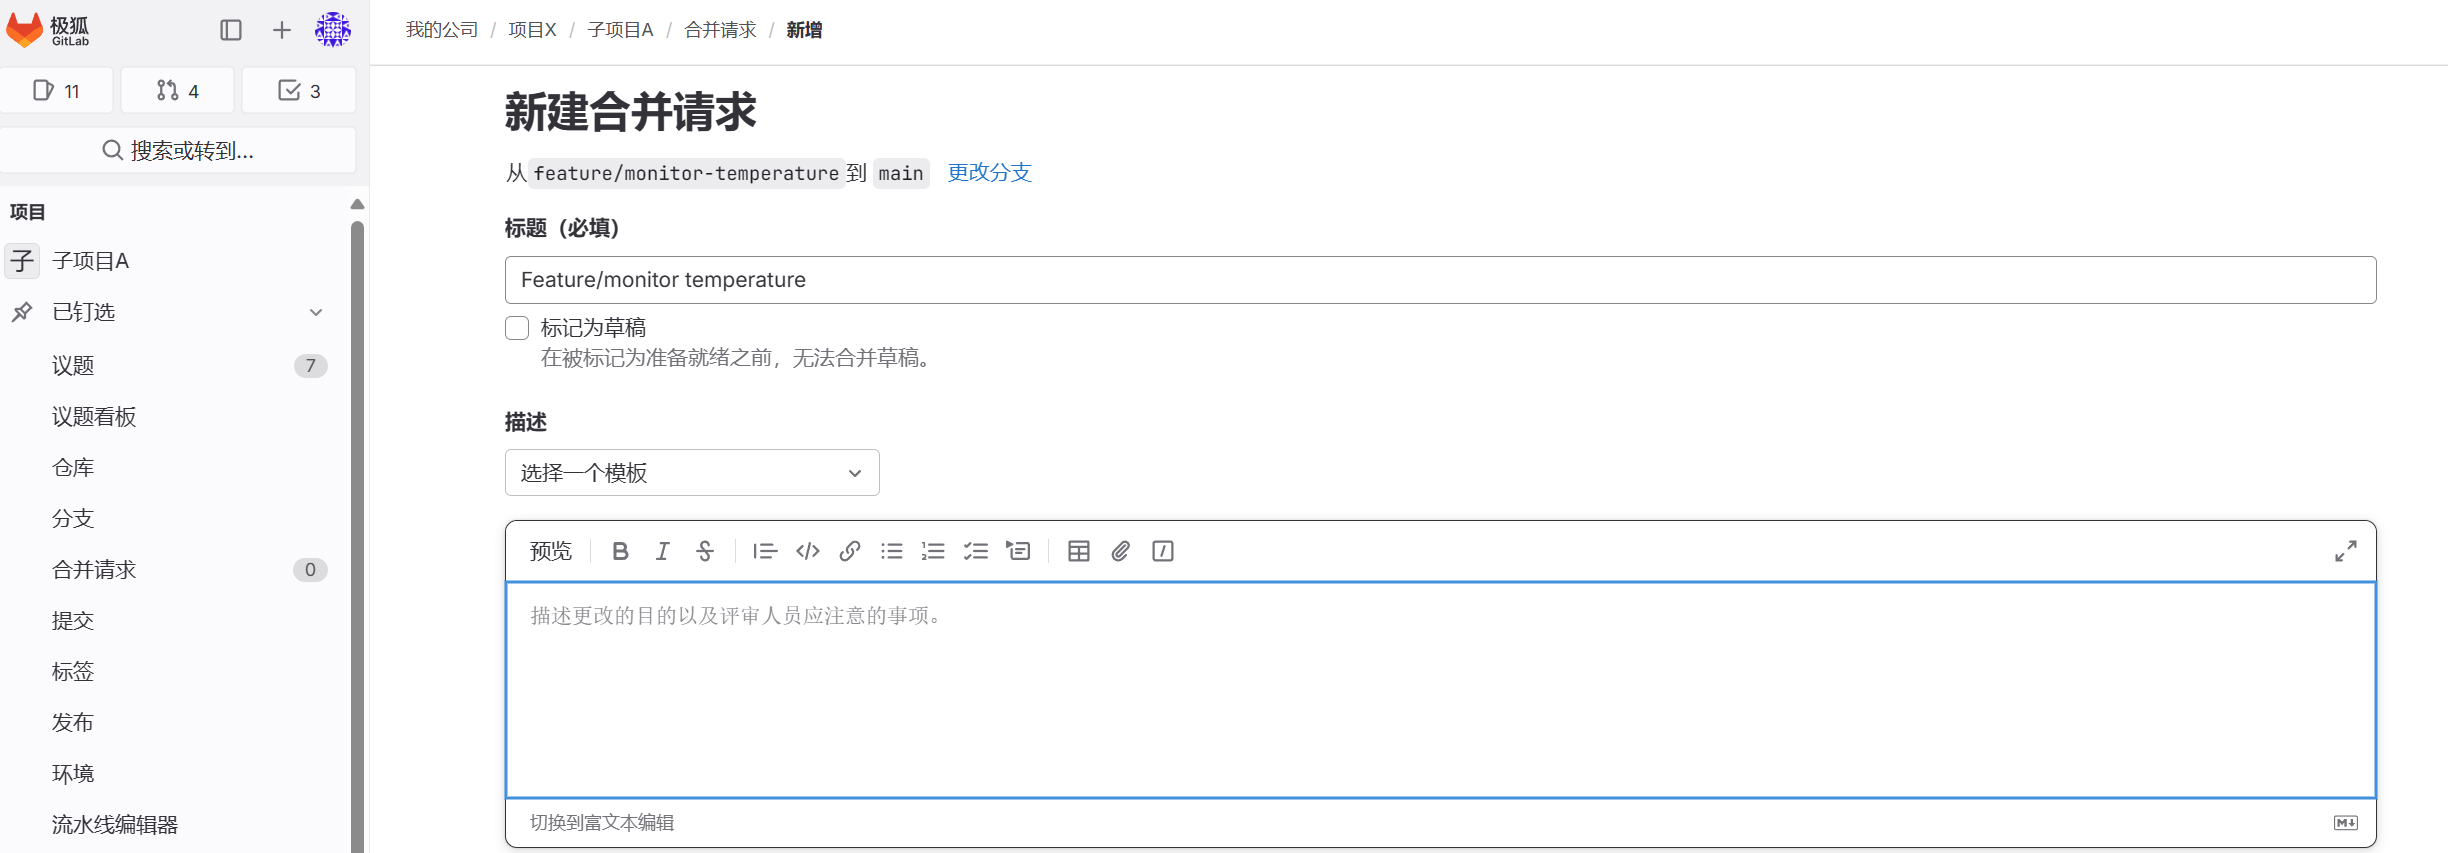The width and height of the screenshot is (2448, 853).
Task: Click the strikethrough formatting icon
Action: pyautogui.click(x=705, y=551)
